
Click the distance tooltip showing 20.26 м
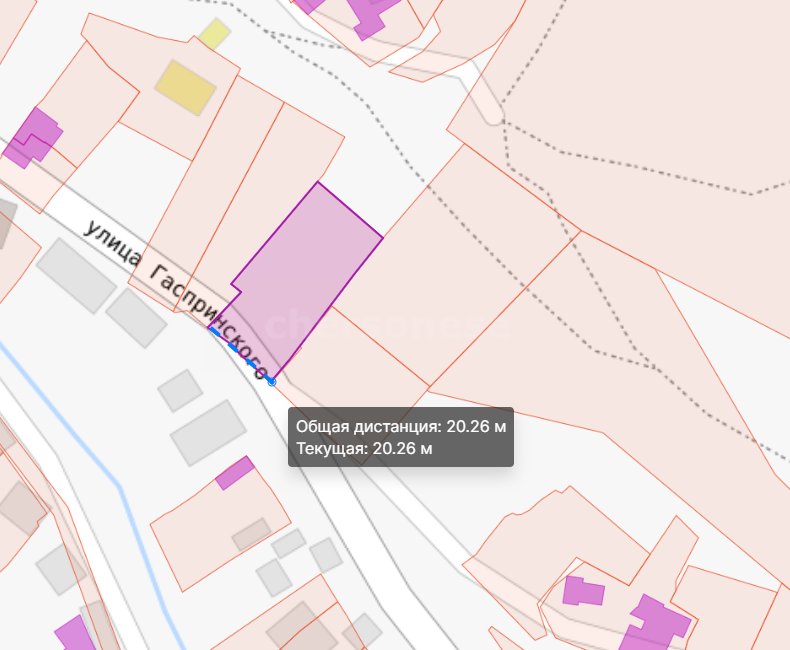[x=400, y=437]
